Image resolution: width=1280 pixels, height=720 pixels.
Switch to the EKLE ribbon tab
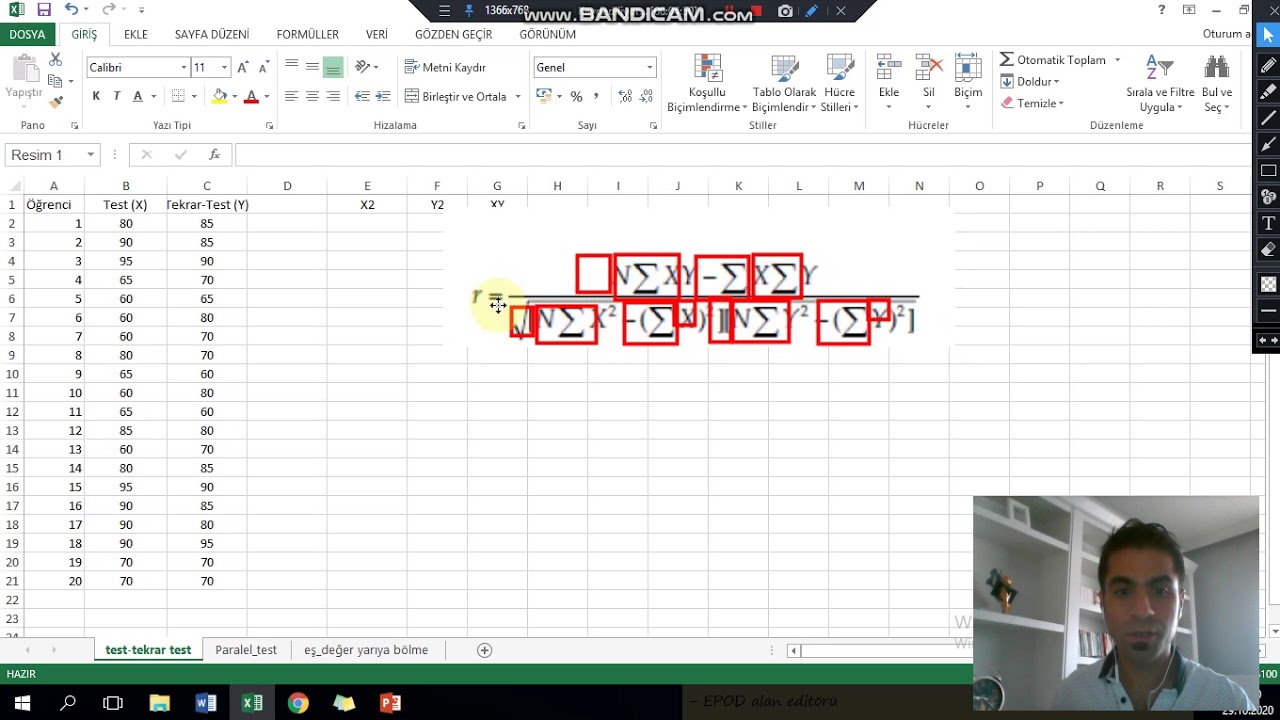[136, 34]
